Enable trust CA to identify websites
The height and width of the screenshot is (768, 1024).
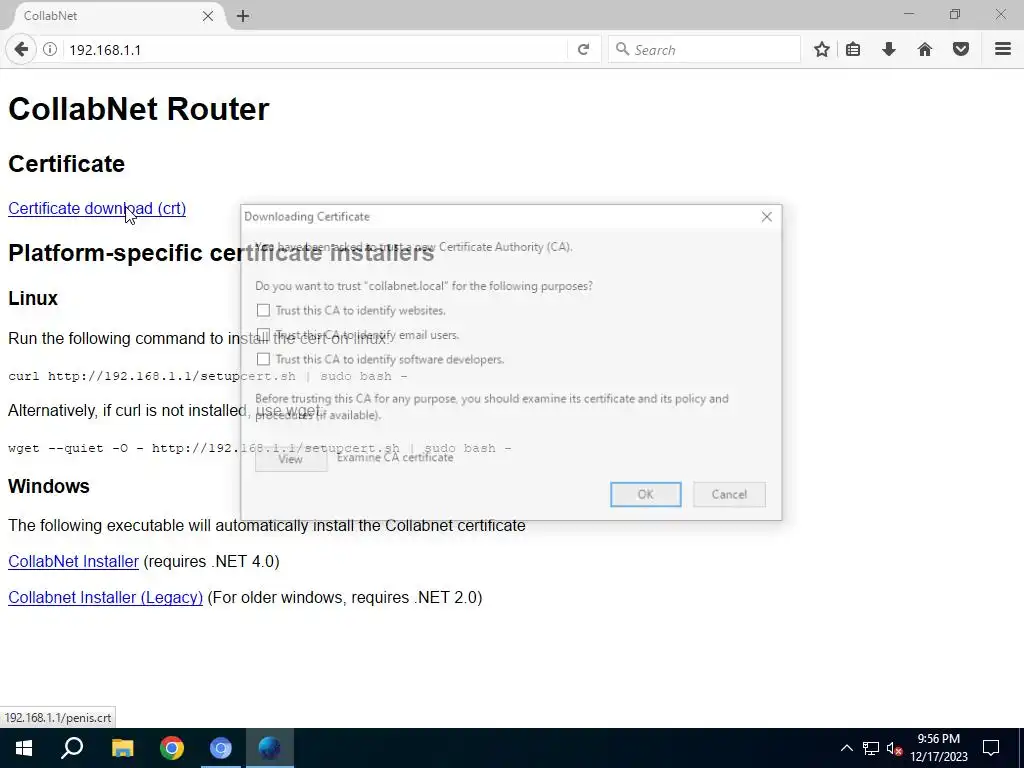click(263, 310)
